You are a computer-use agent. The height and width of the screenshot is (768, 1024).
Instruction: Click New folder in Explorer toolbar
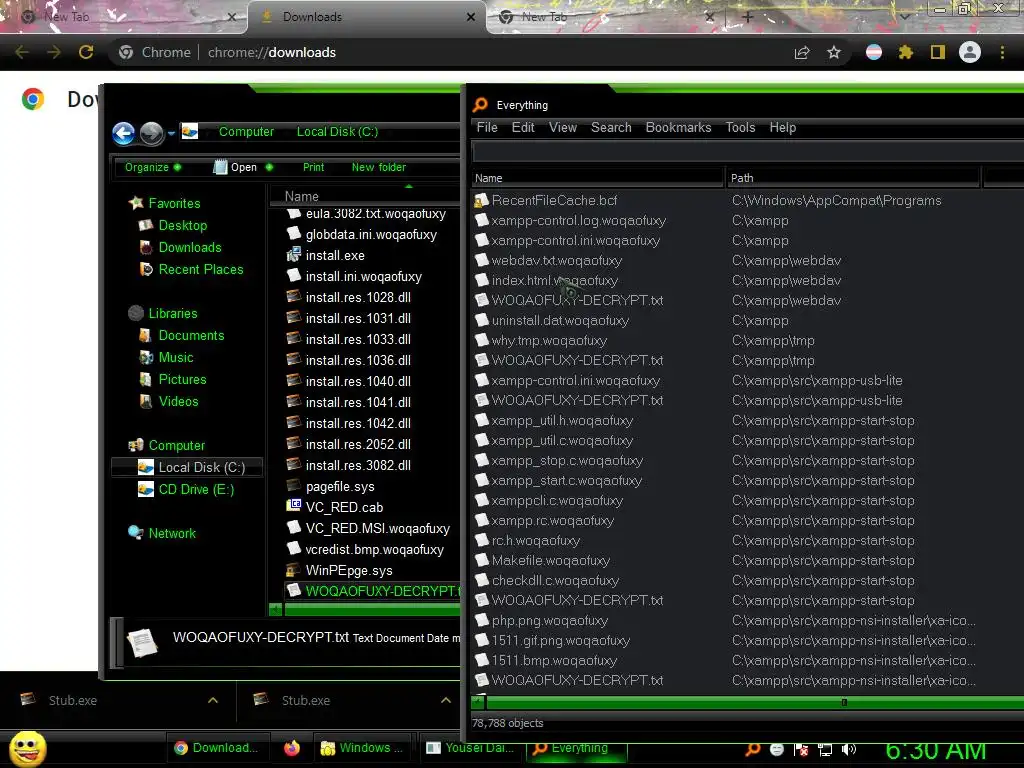tap(379, 167)
